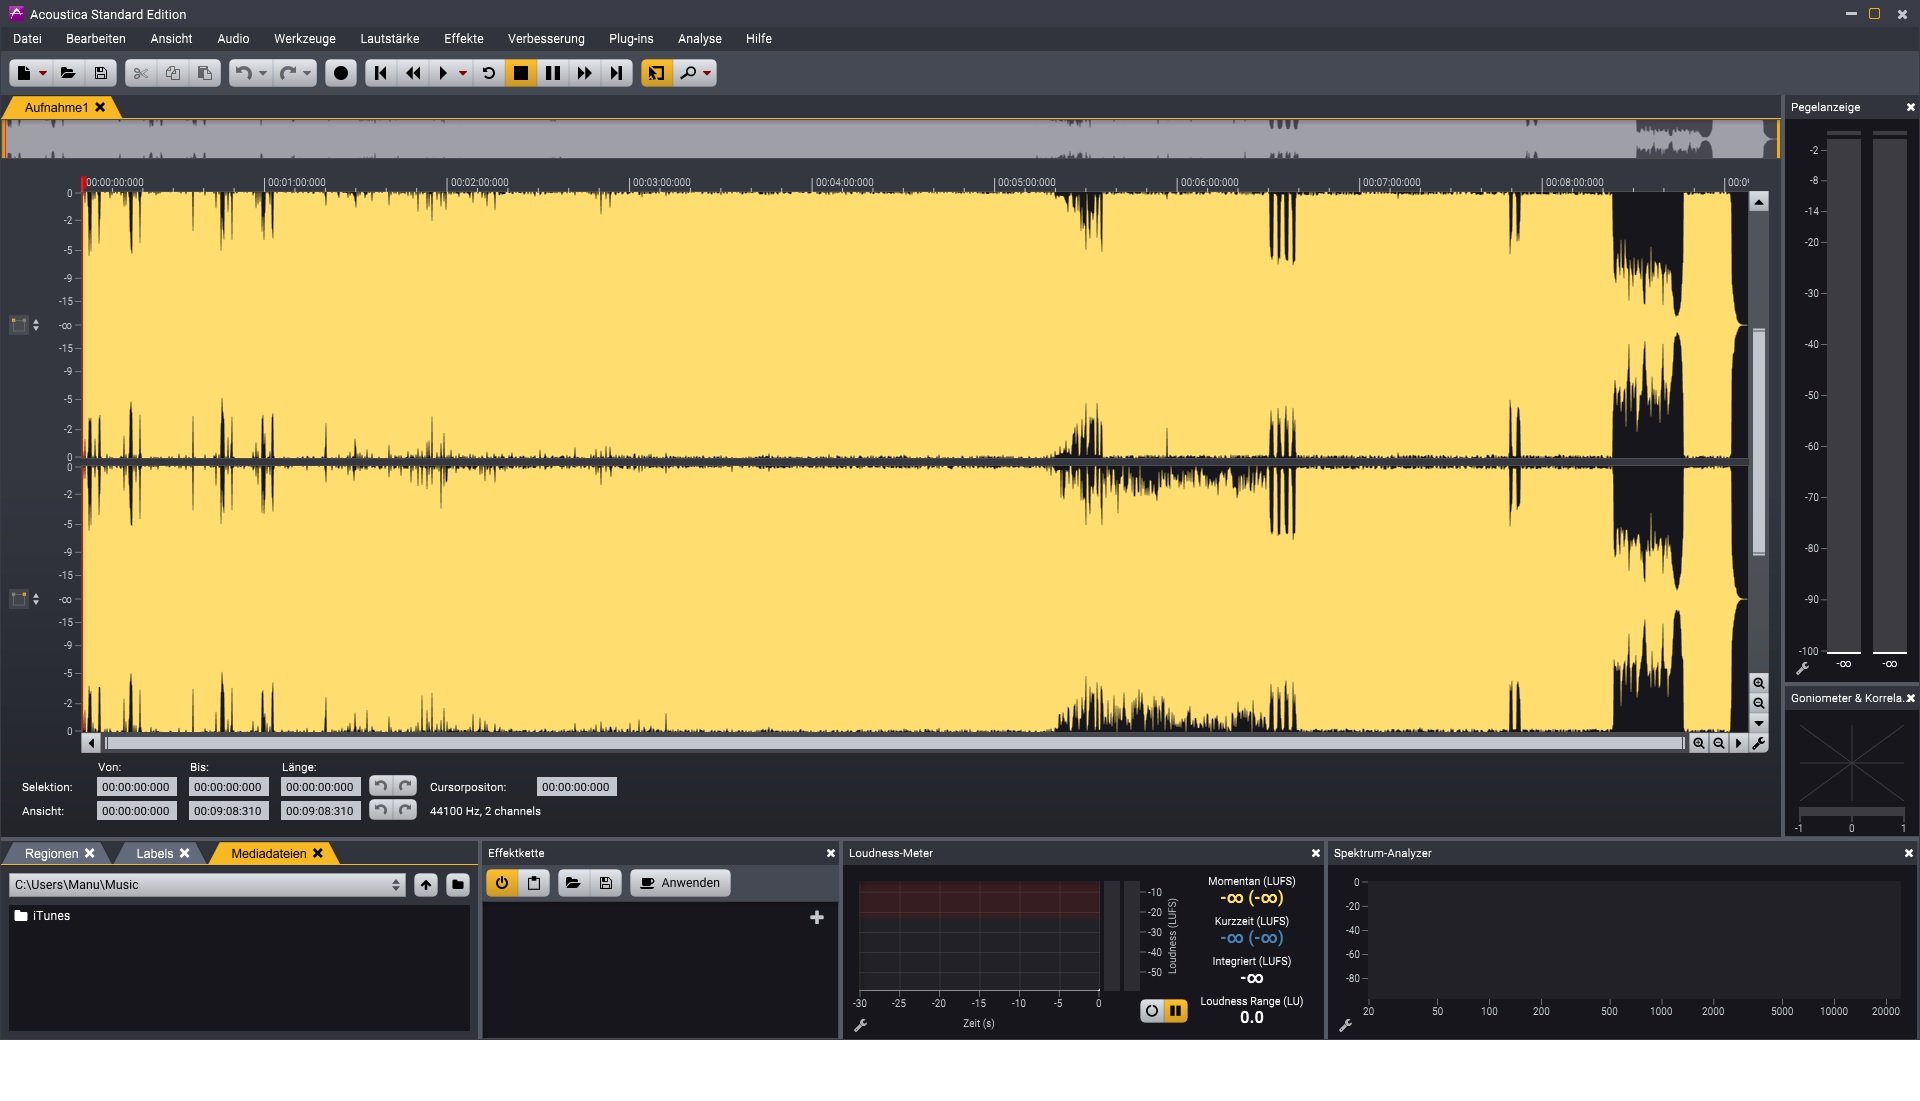Add effect with plus icon
The height and width of the screenshot is (1101, 1920).
tap(816, 917)
